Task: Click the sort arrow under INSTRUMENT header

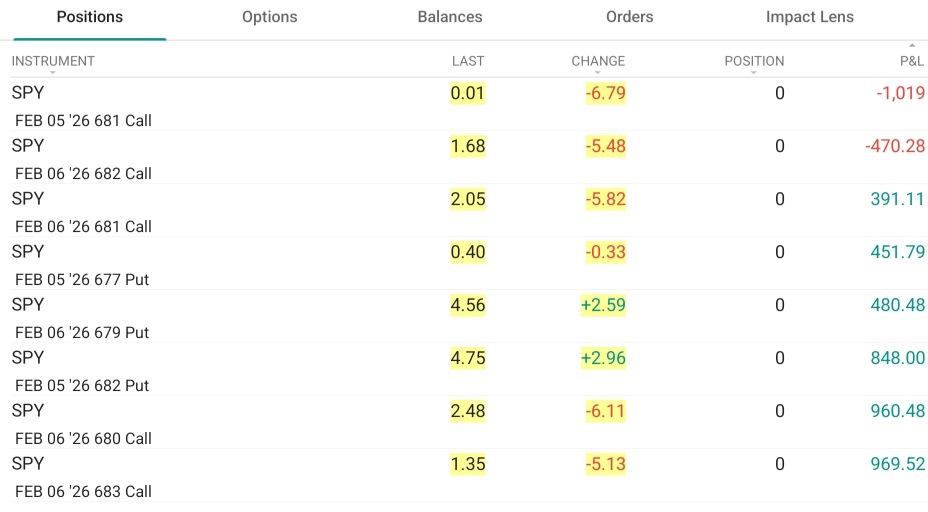Action: point(53,73)
